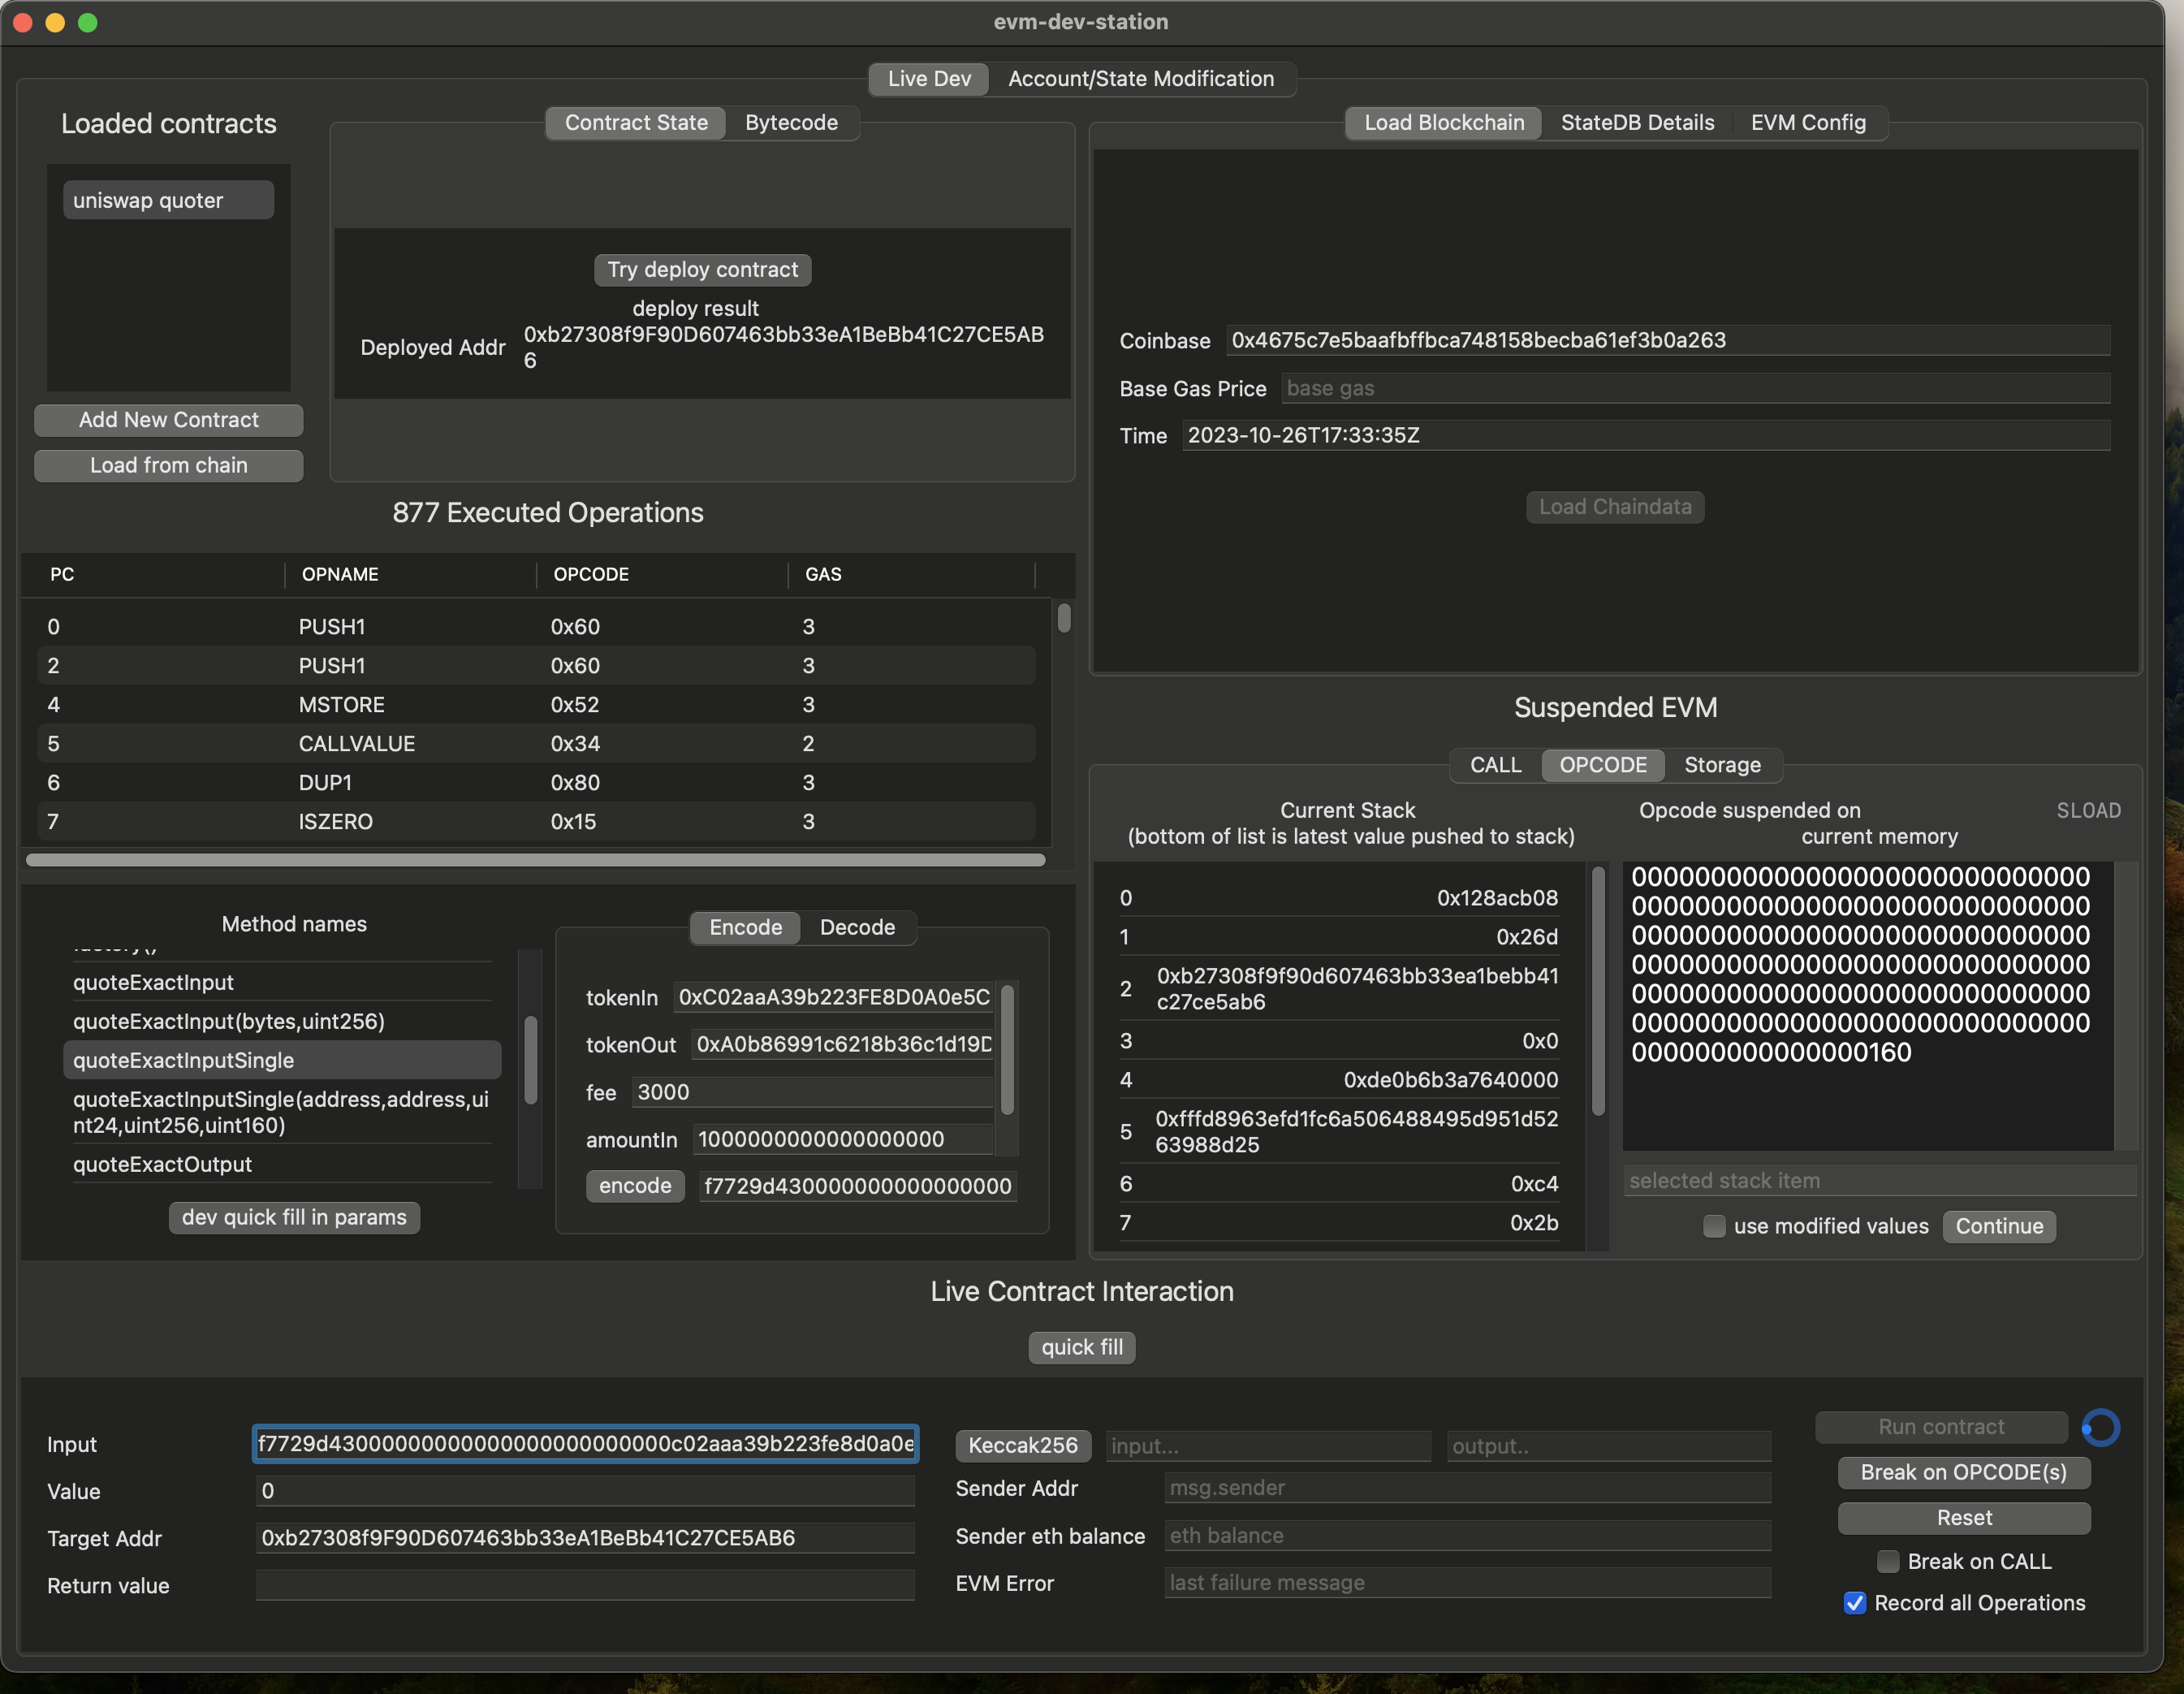Open Account/State Modification tab
2184x1694 pixels.
pos(1140,78)
